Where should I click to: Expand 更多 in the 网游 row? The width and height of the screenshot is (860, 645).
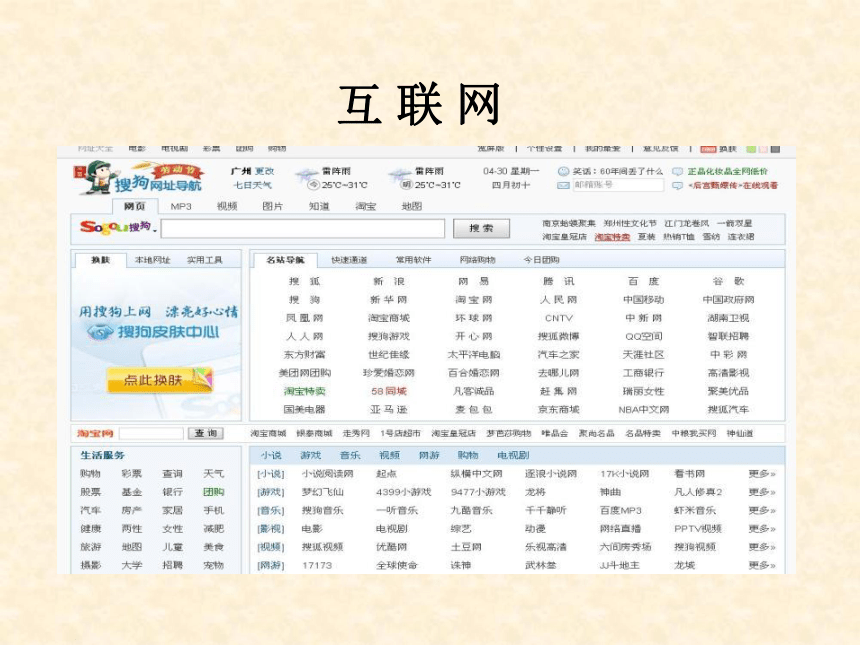[x=762, y=565]
